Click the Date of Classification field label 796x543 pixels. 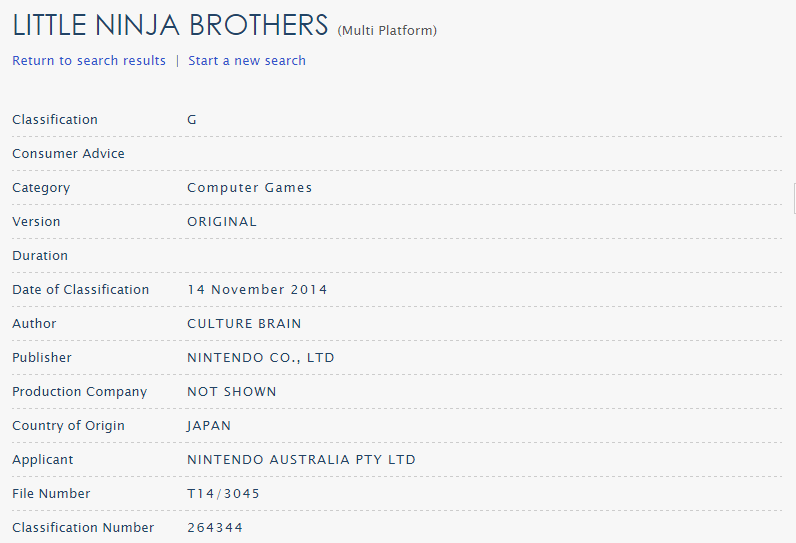tap(80, 290)
